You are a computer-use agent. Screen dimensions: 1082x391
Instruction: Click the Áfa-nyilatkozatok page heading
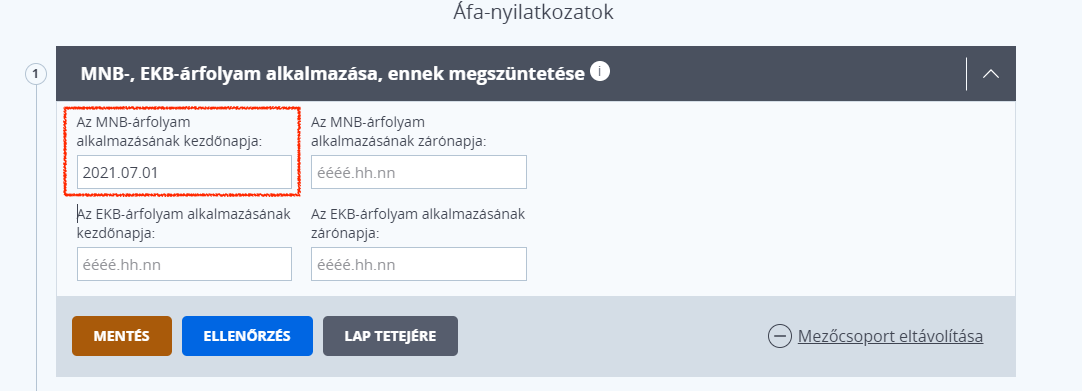click(533, 12)
